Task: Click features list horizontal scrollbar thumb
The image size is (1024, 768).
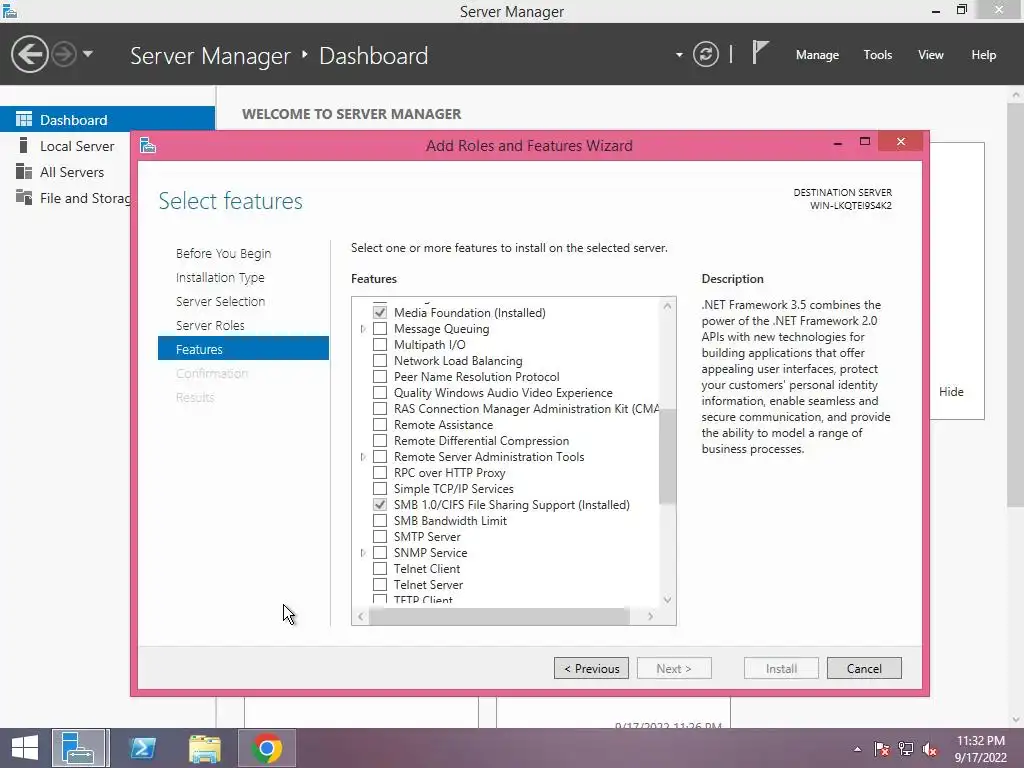Action: tap(500, 616)
